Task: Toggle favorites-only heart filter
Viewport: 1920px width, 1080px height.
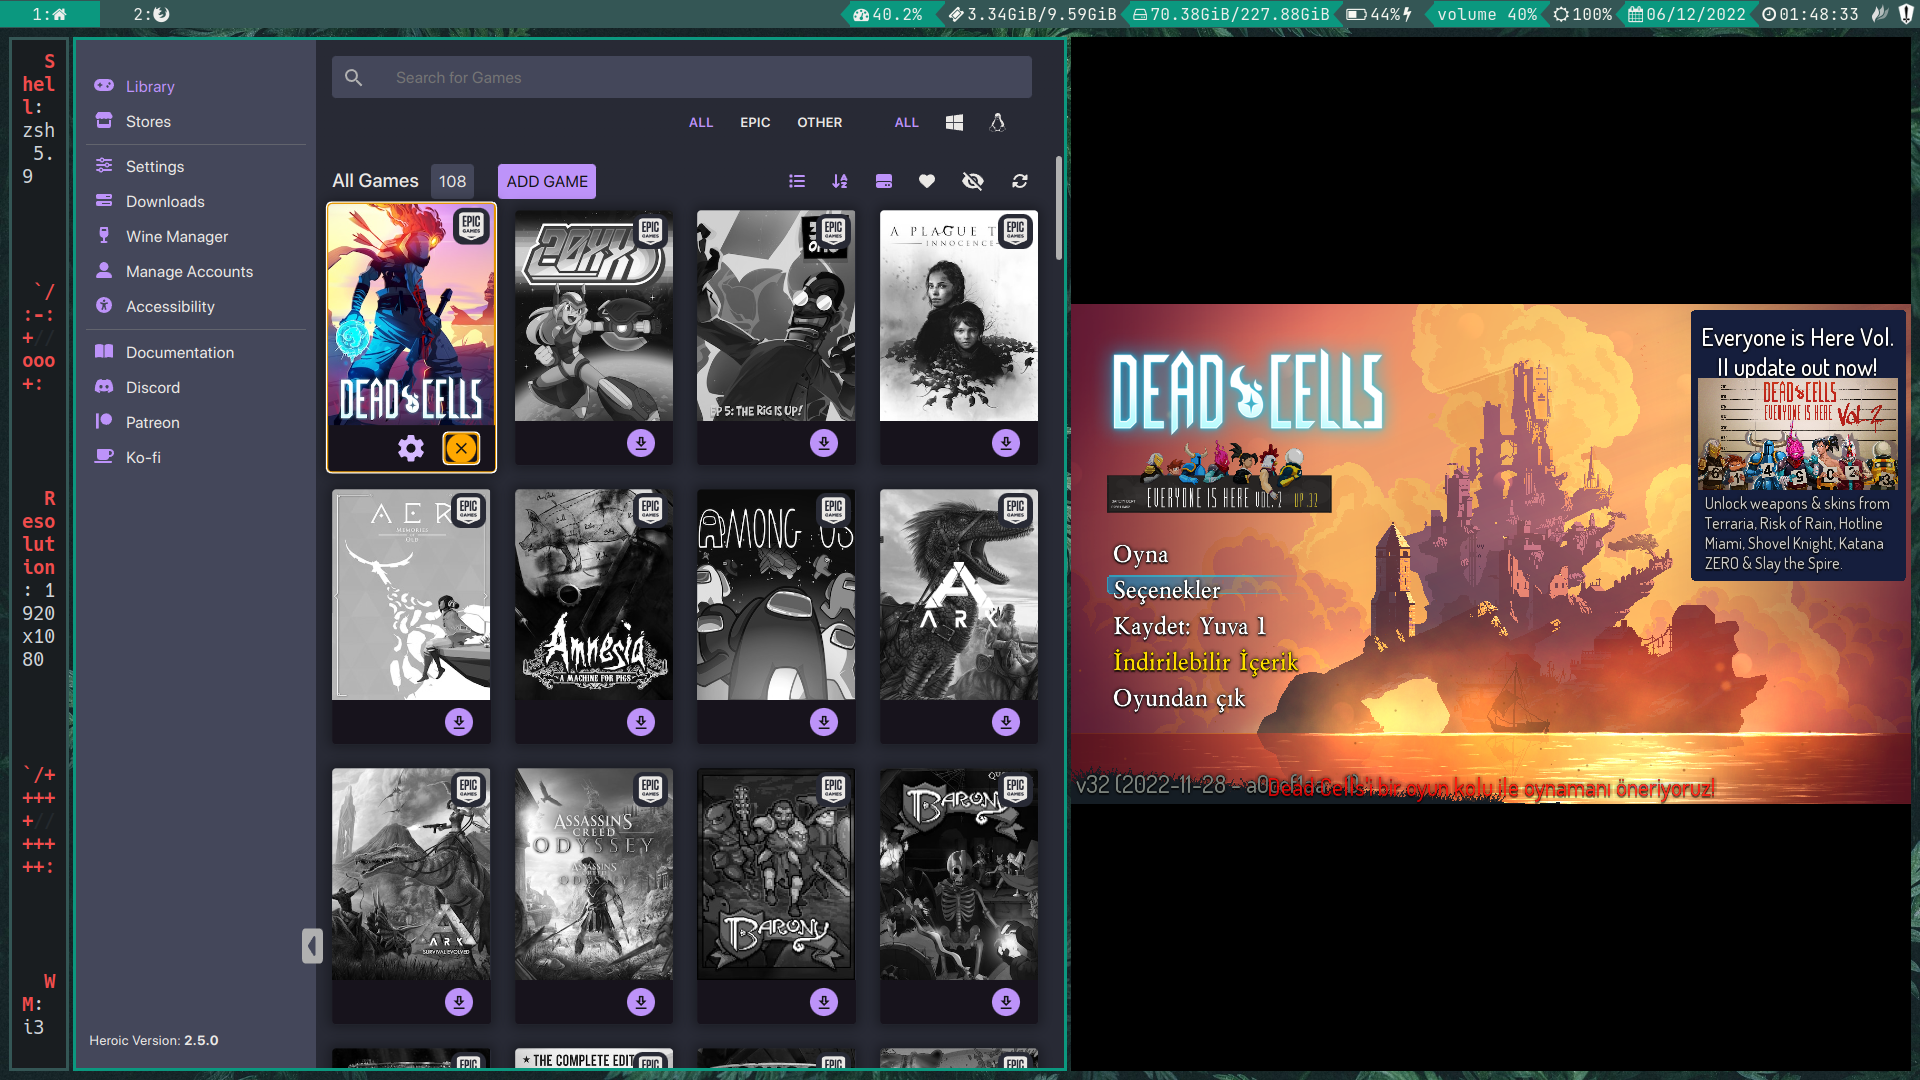Action: pyautogui.click(x=927, y=181)
